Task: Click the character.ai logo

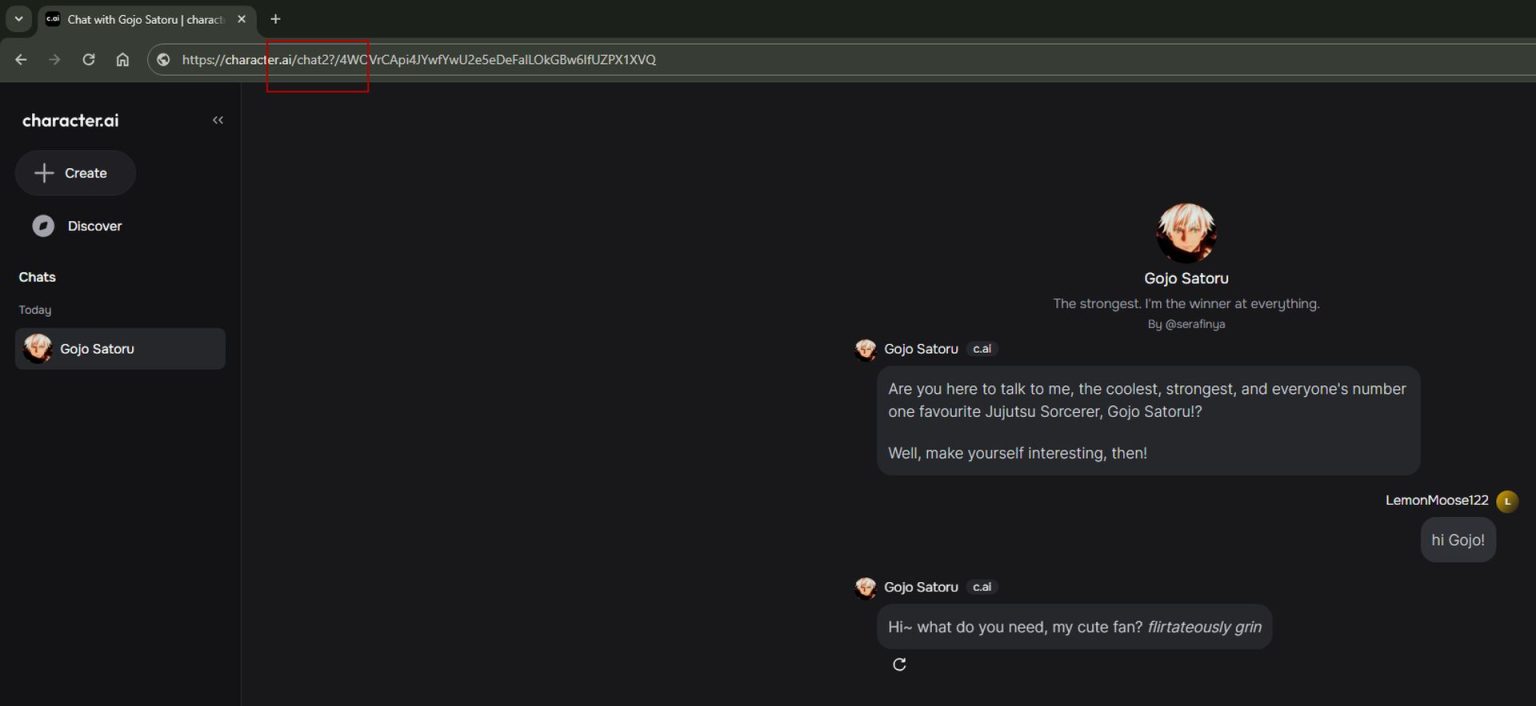Action: click(70, 120)
